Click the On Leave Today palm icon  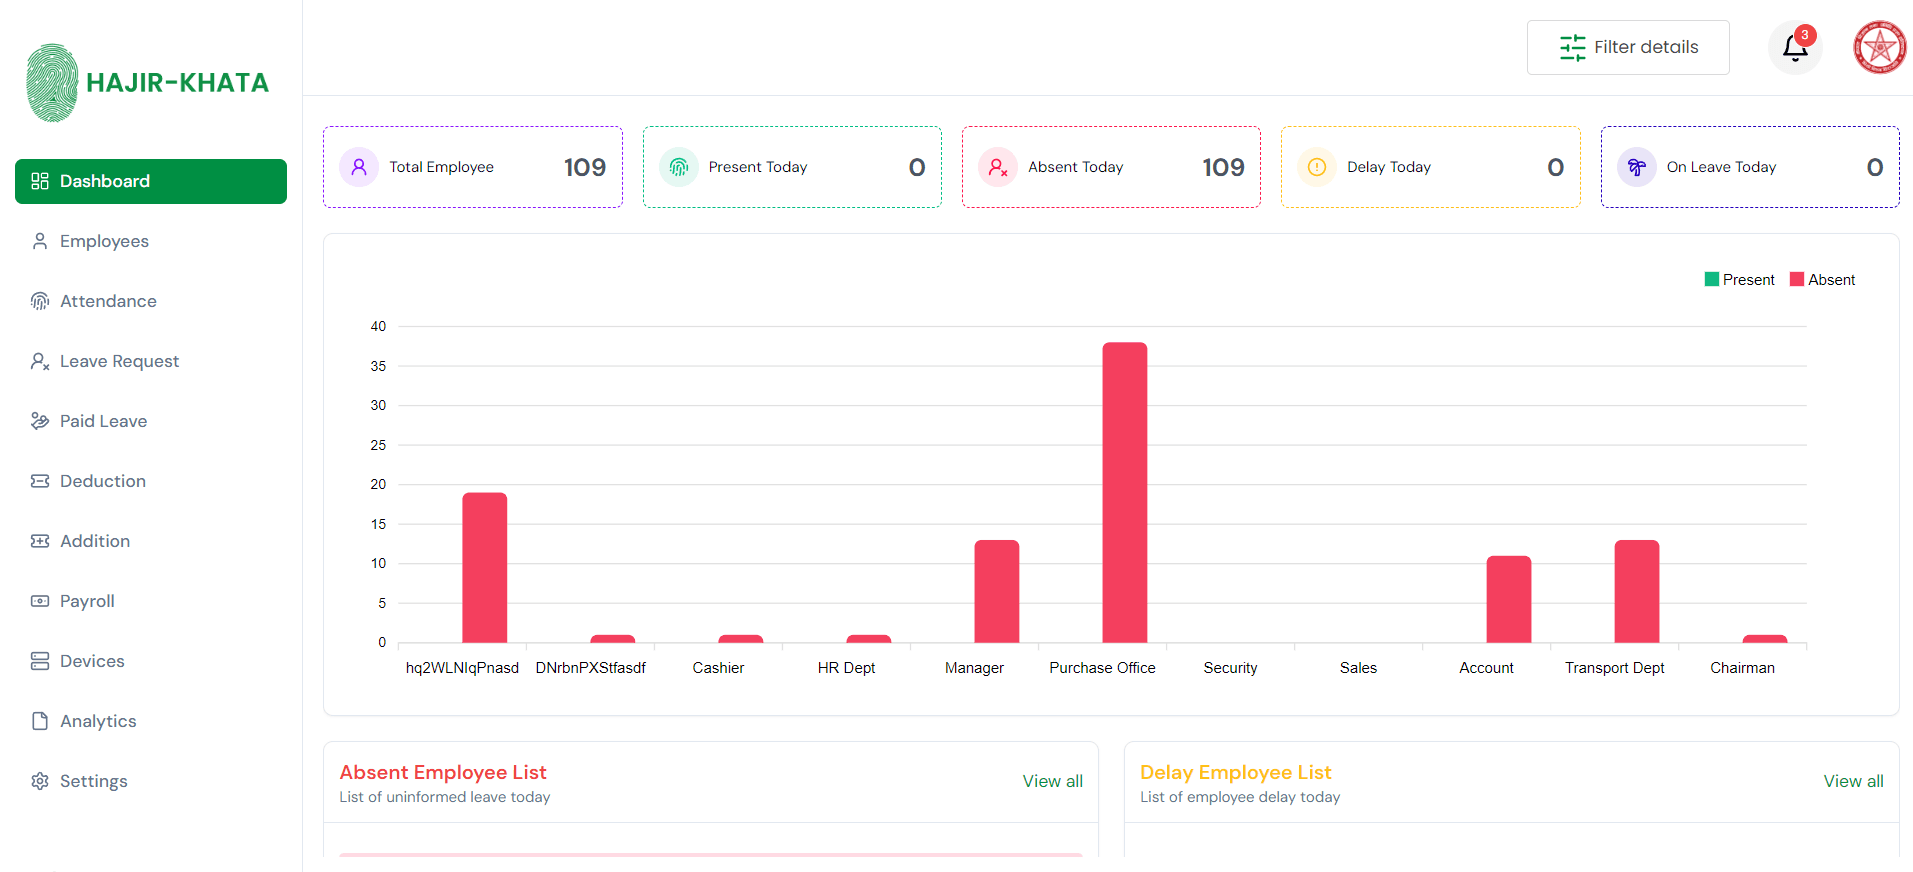click(1637, 167)
